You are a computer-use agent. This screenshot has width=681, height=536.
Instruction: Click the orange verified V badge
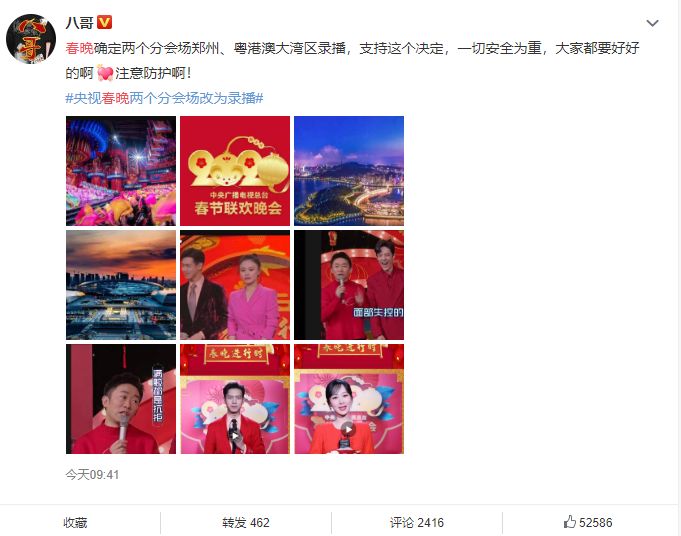pos(104,22)
